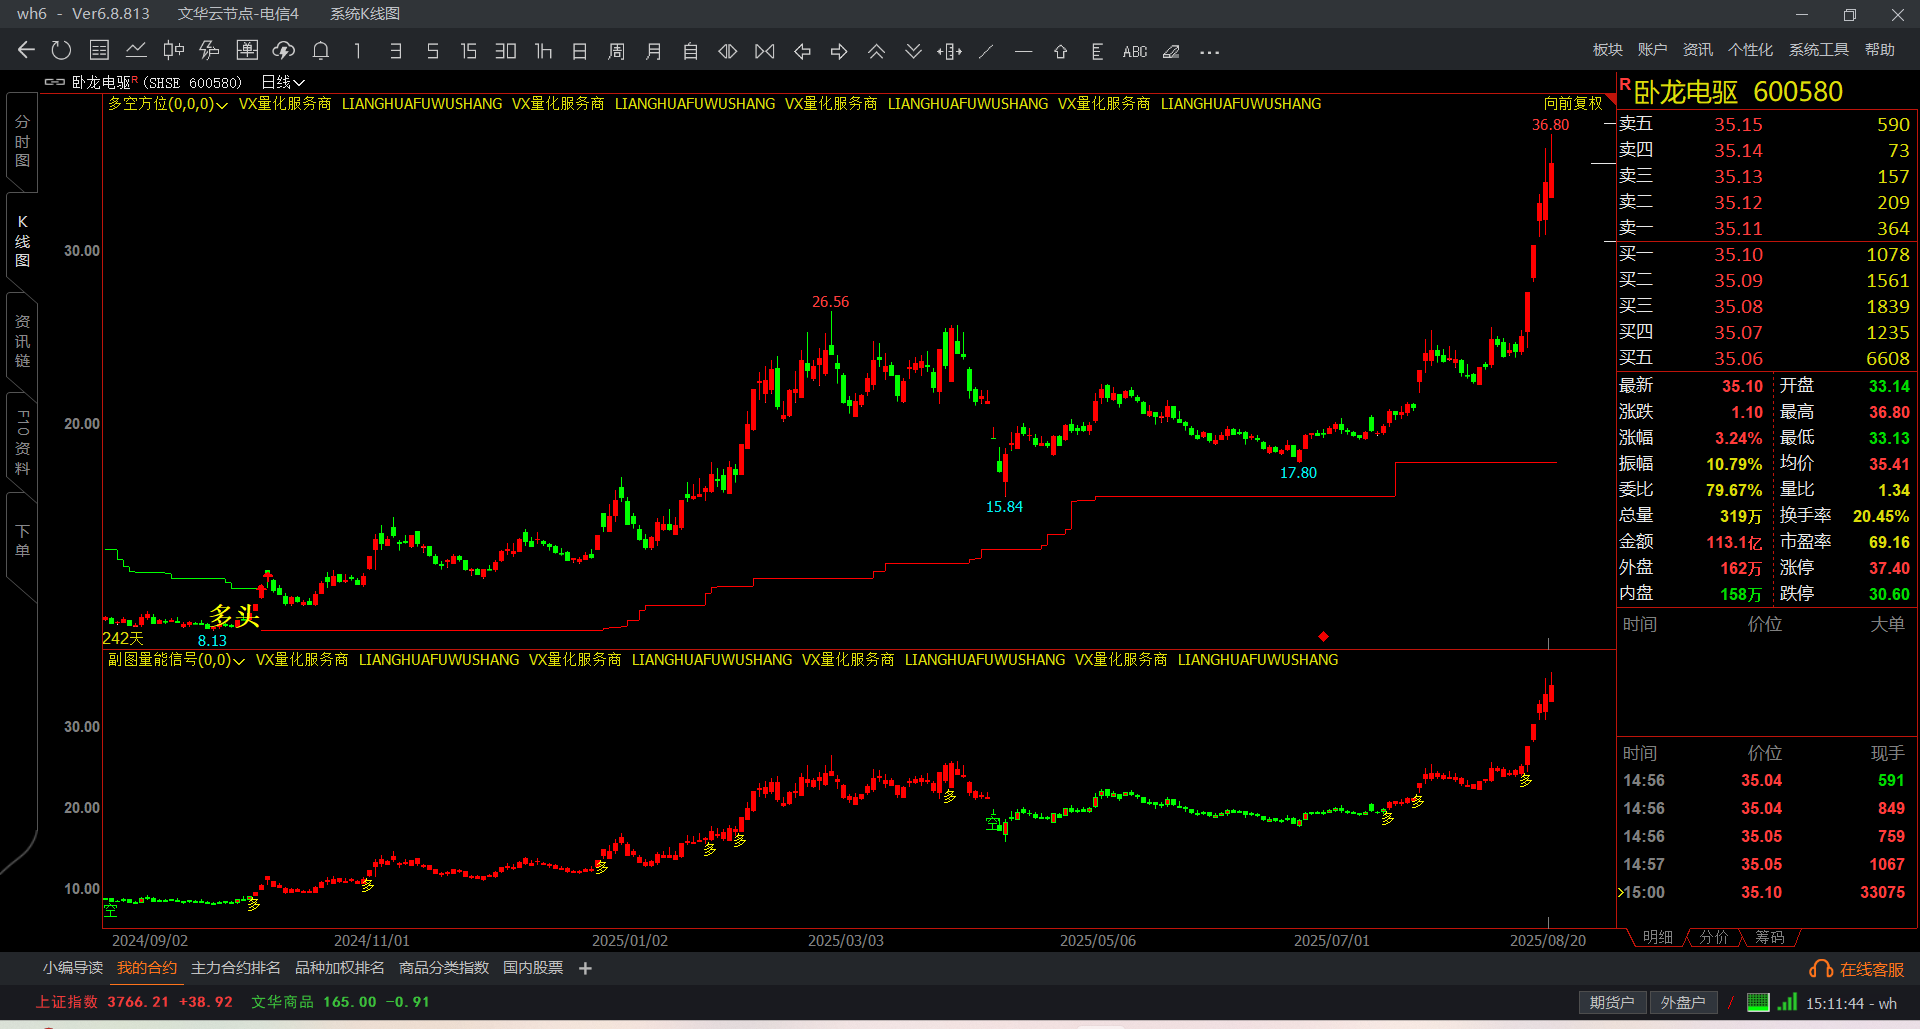Click the back arrow icon
The width and height of the screenshot is (1920, 1029).
point(26,50)
